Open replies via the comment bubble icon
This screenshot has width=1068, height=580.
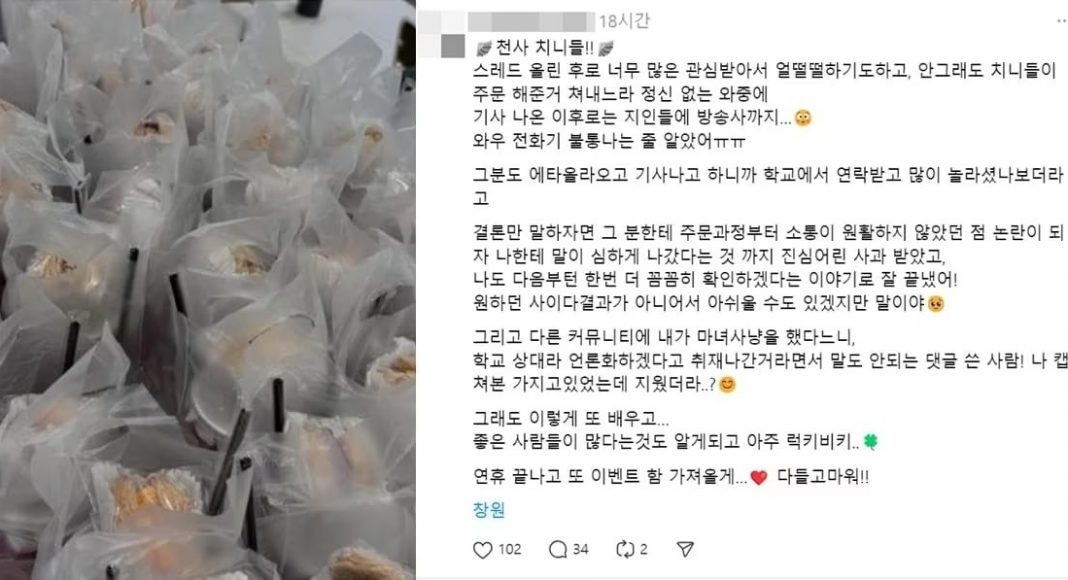[x=558, y=549]
